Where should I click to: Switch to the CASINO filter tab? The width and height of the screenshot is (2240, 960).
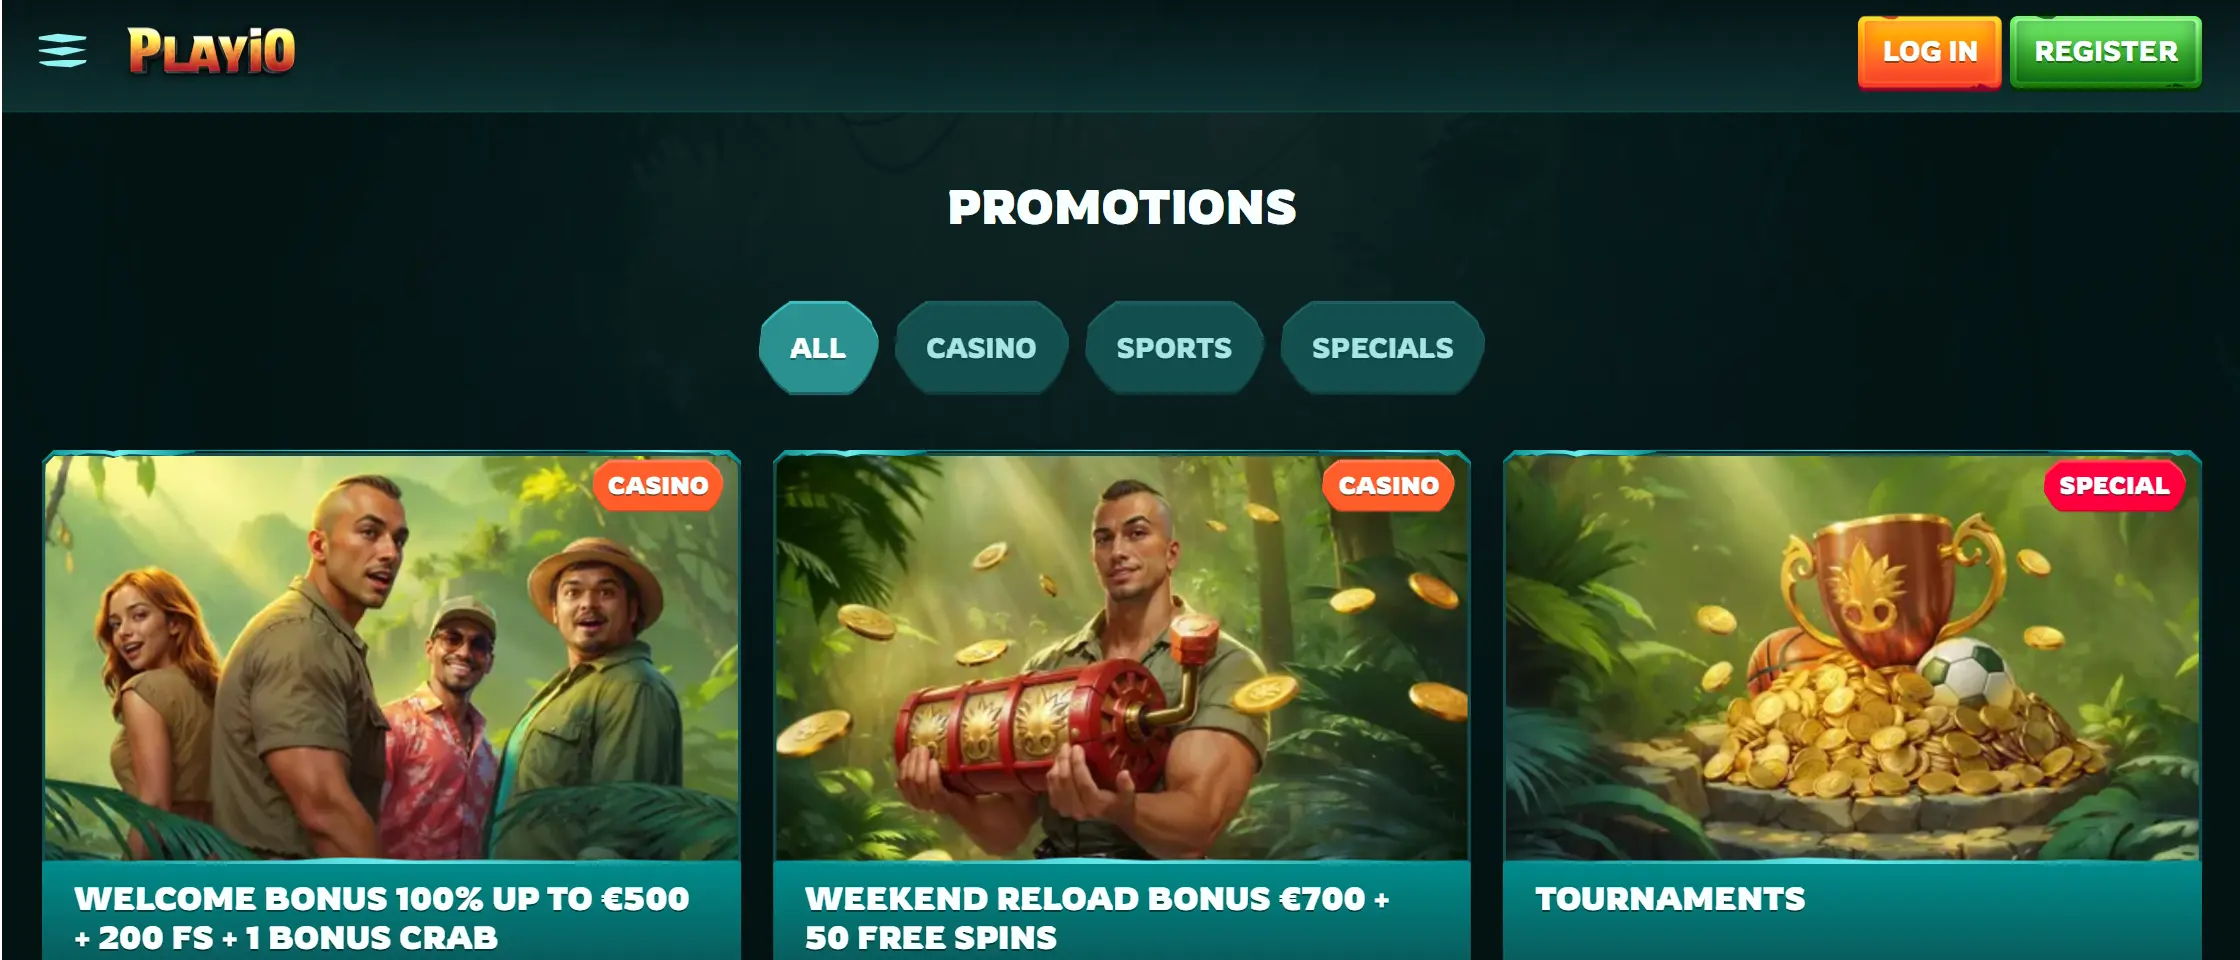click(x=981, y=348)
